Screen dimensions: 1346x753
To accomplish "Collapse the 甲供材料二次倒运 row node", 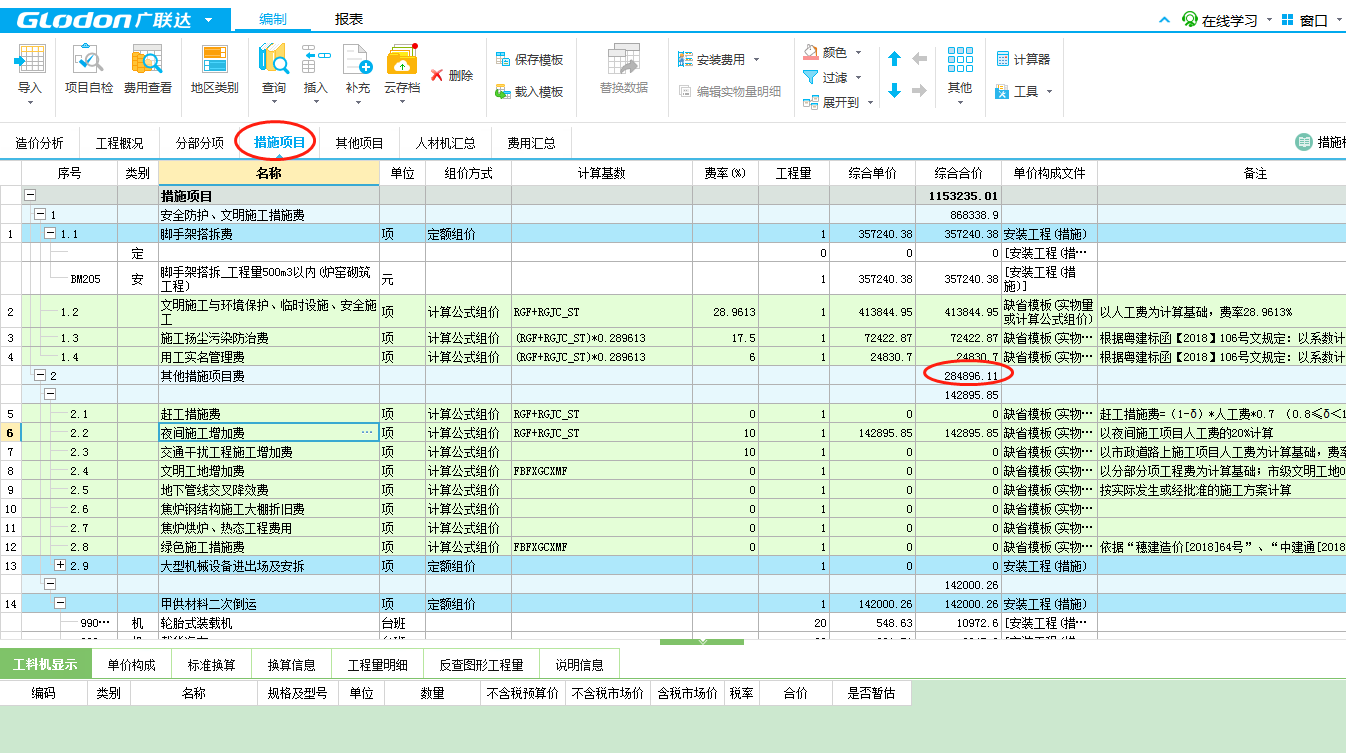I will point(60,603).
